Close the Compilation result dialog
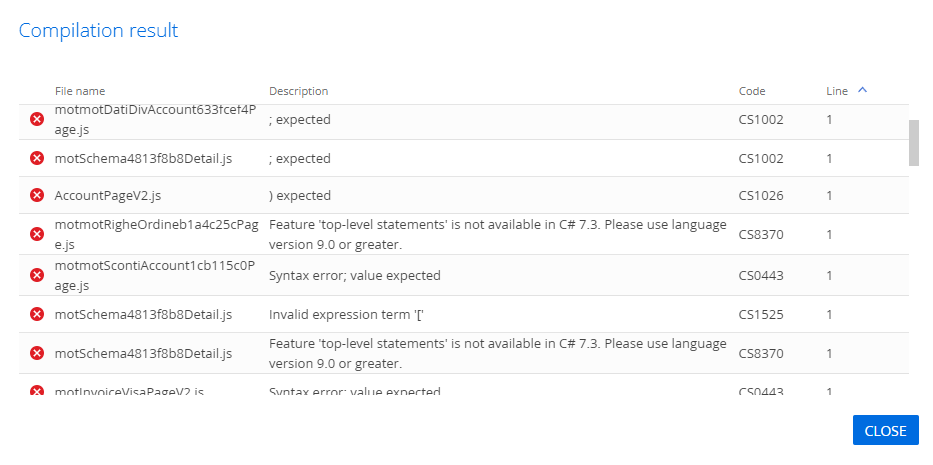 [885, 430]
